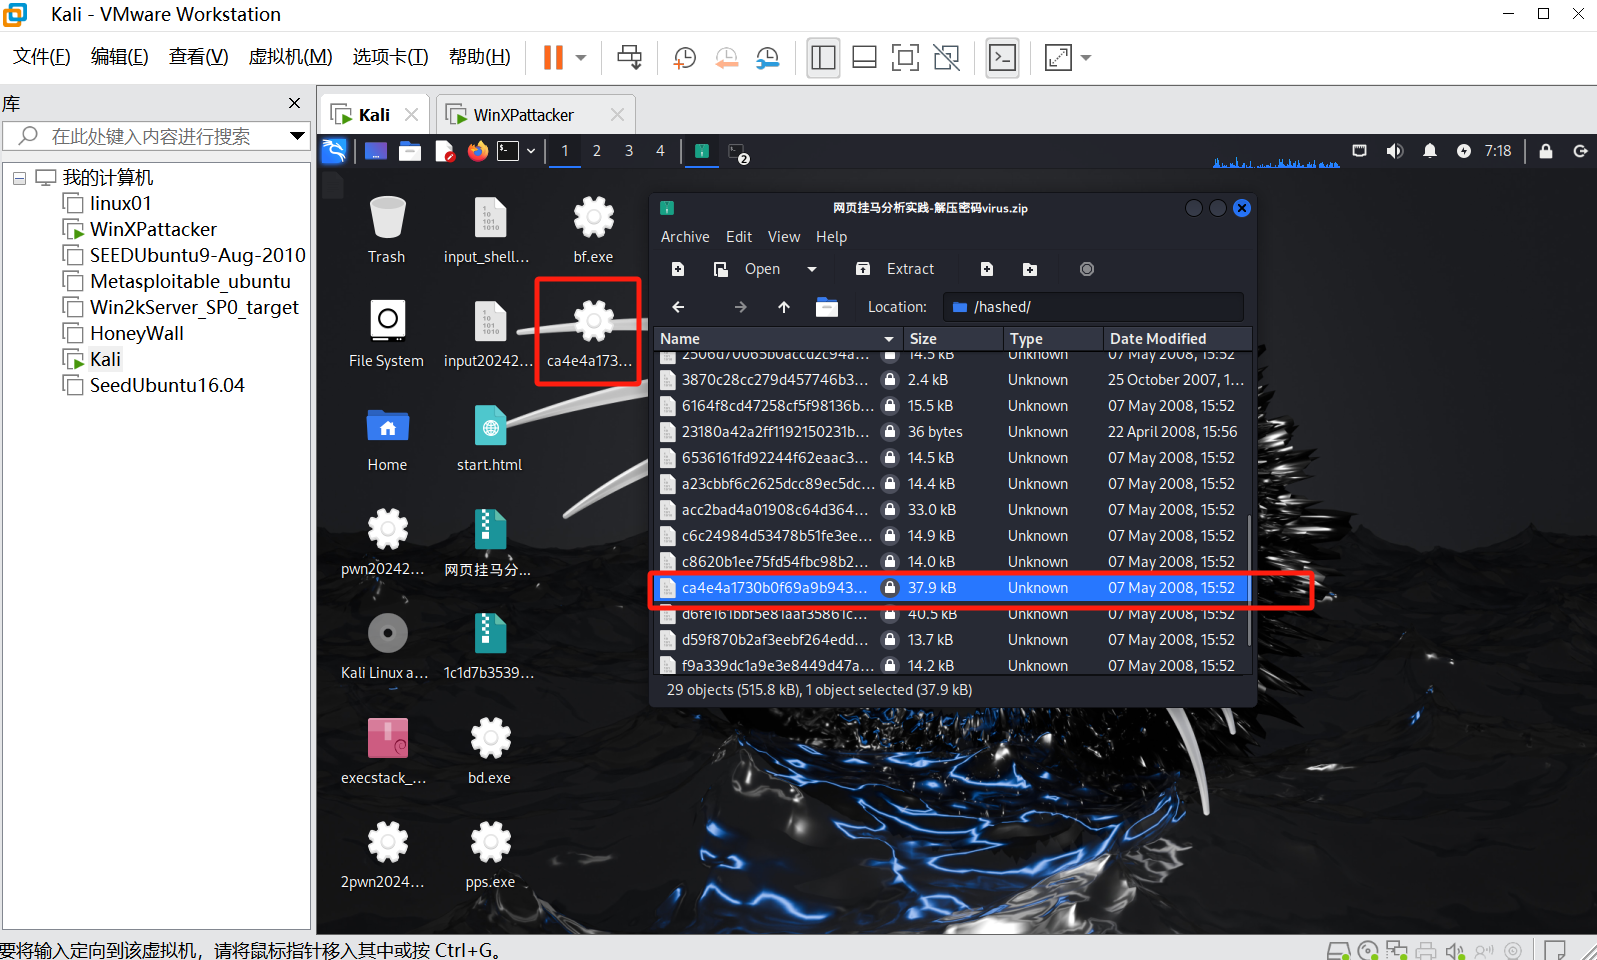Screen dimensions: 1597x960
Task: Open the notifications bell in Kali panel
Action: [1430, 151]
